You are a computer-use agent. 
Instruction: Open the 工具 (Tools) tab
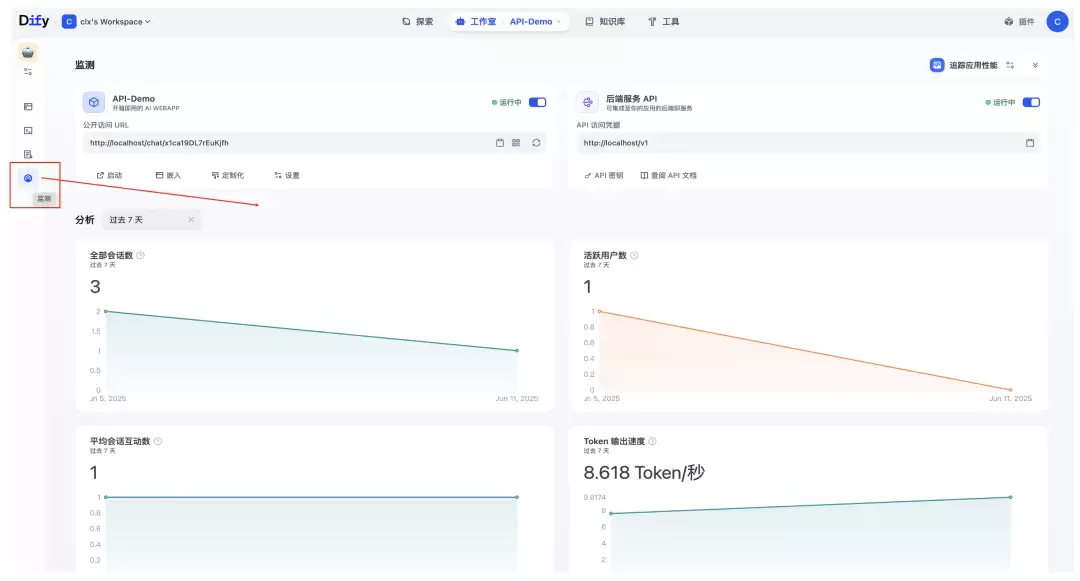coord(663,22)
